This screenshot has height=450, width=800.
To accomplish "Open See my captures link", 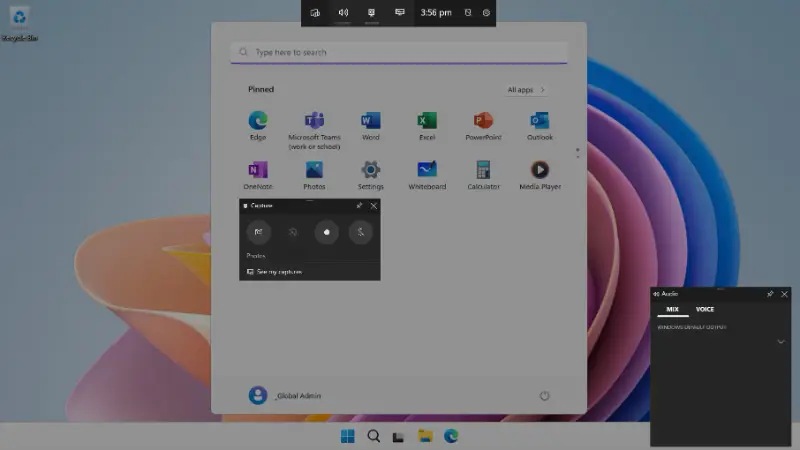I will [x=274, y=272].
